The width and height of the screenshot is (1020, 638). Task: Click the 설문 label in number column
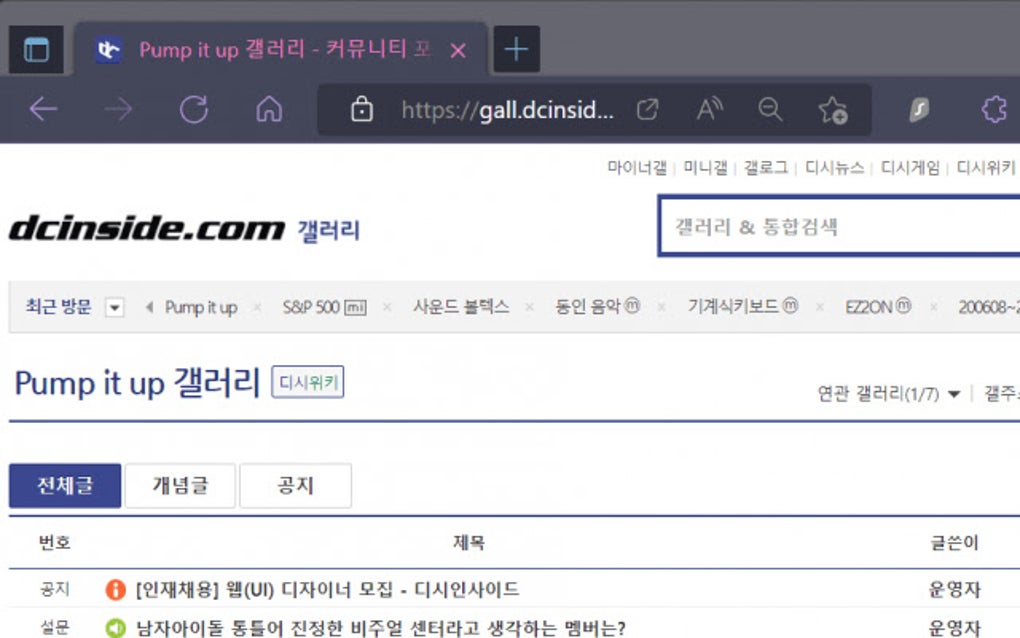click(x=55, y=628)
